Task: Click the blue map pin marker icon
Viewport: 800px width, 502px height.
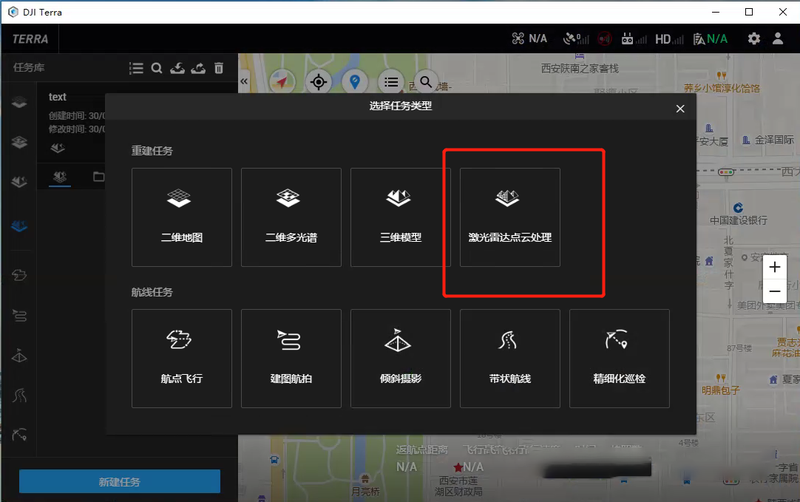Action: point(355,82)
